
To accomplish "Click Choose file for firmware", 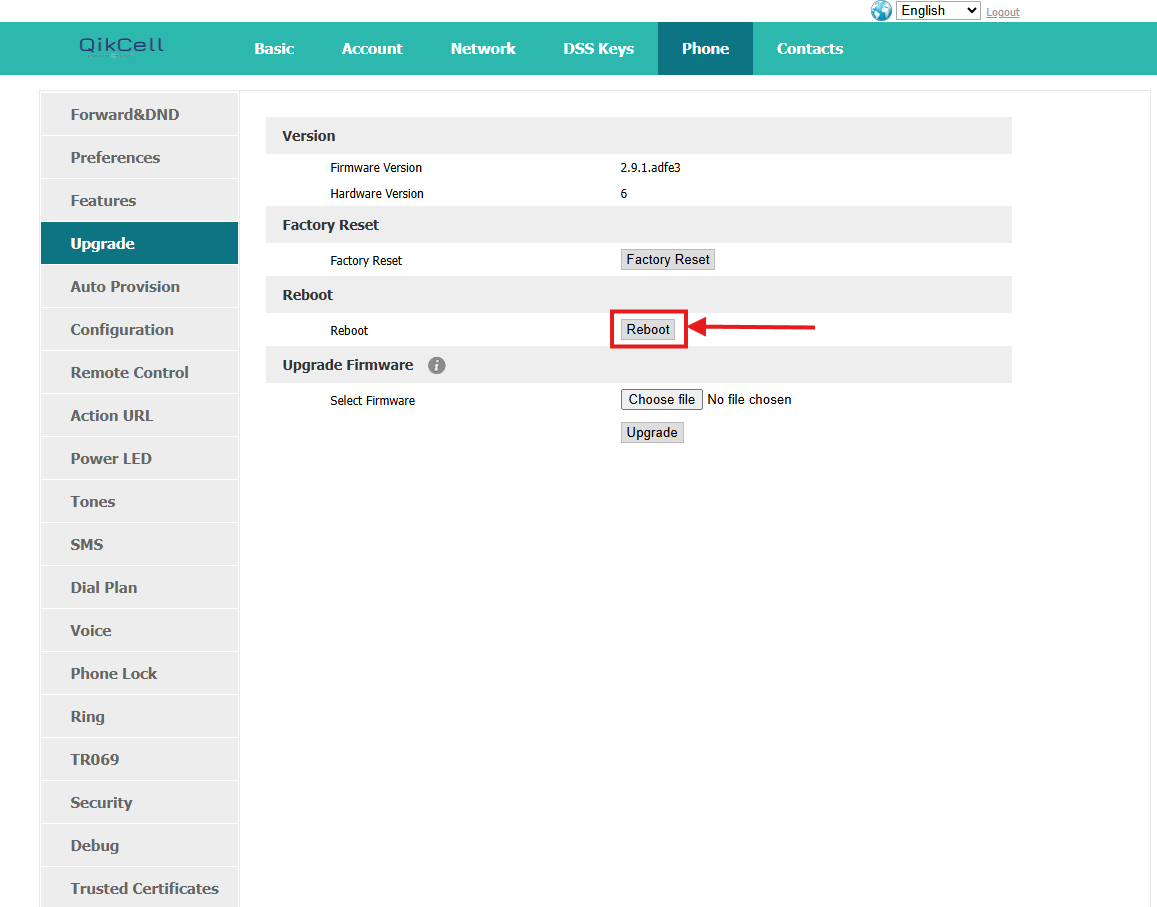I will (x=661, y=400).
